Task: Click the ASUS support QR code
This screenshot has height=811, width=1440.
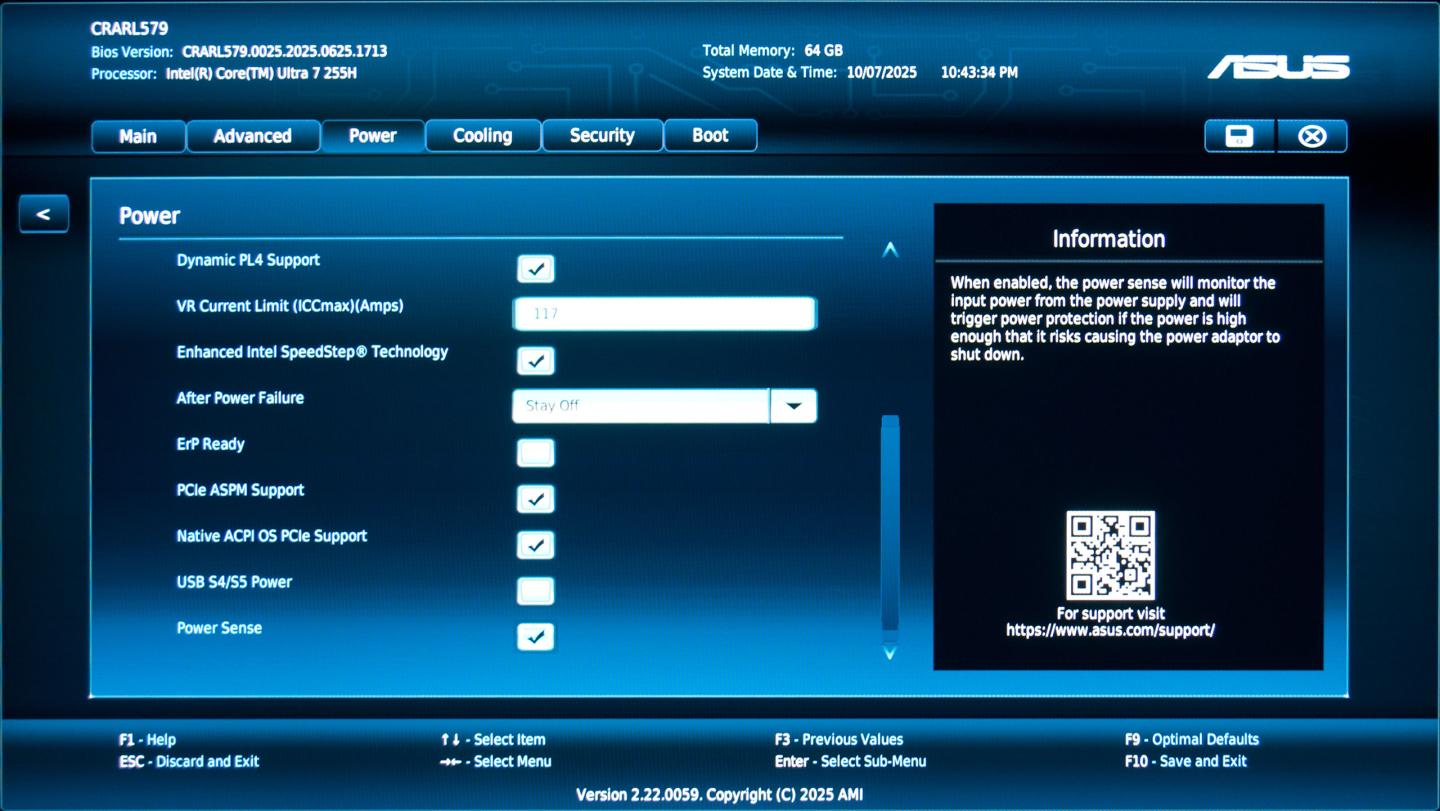Action: tap(1110, 555)
